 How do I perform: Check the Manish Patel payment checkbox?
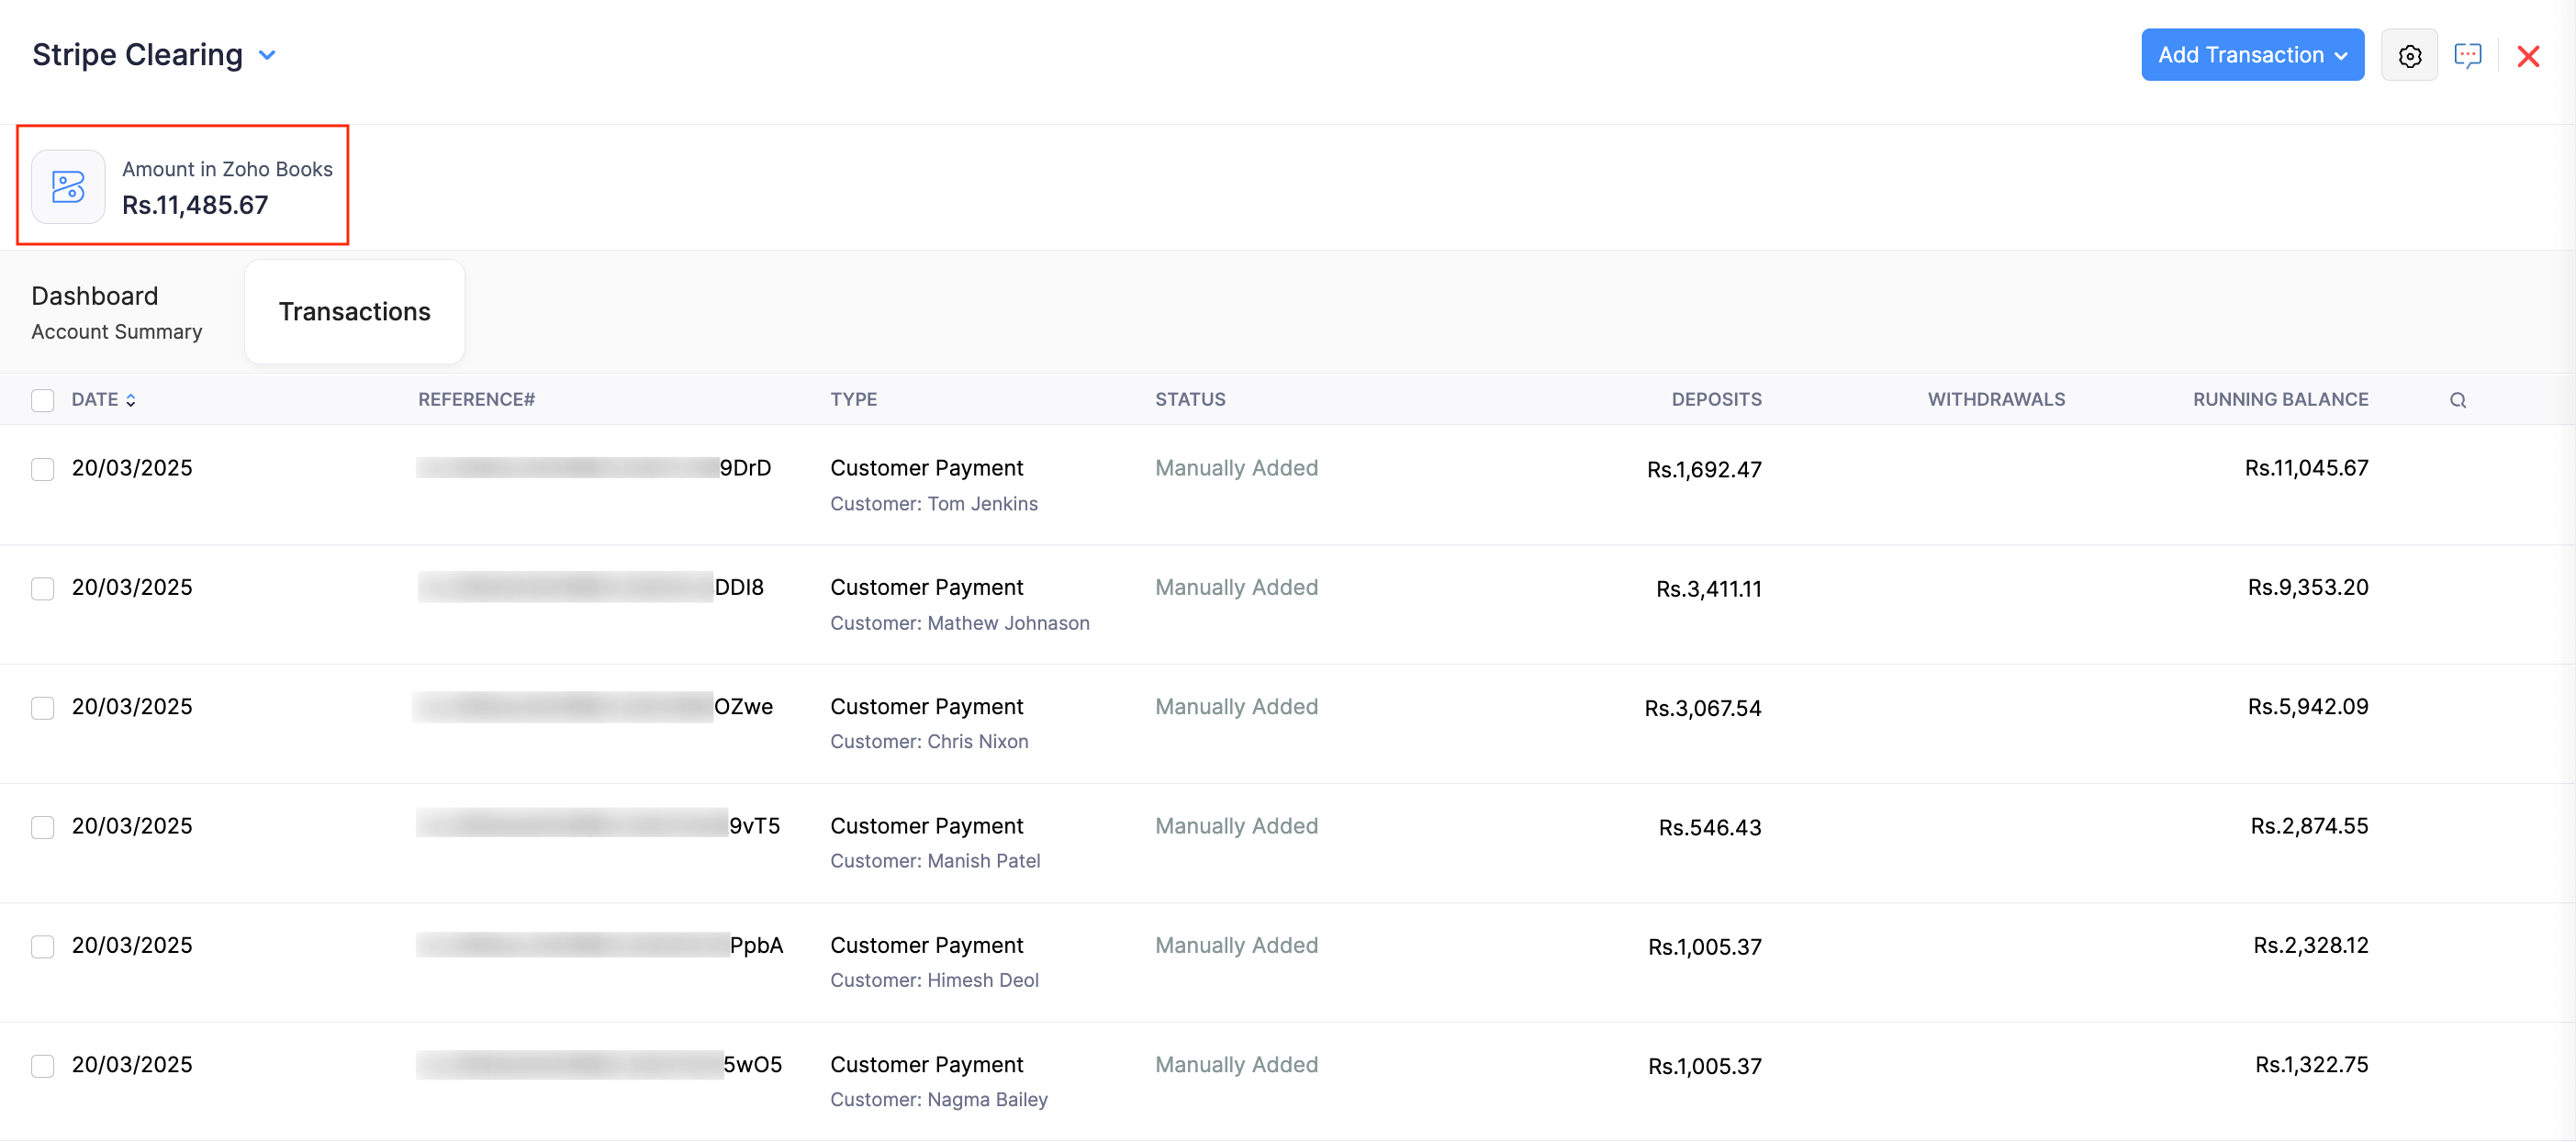42,827
